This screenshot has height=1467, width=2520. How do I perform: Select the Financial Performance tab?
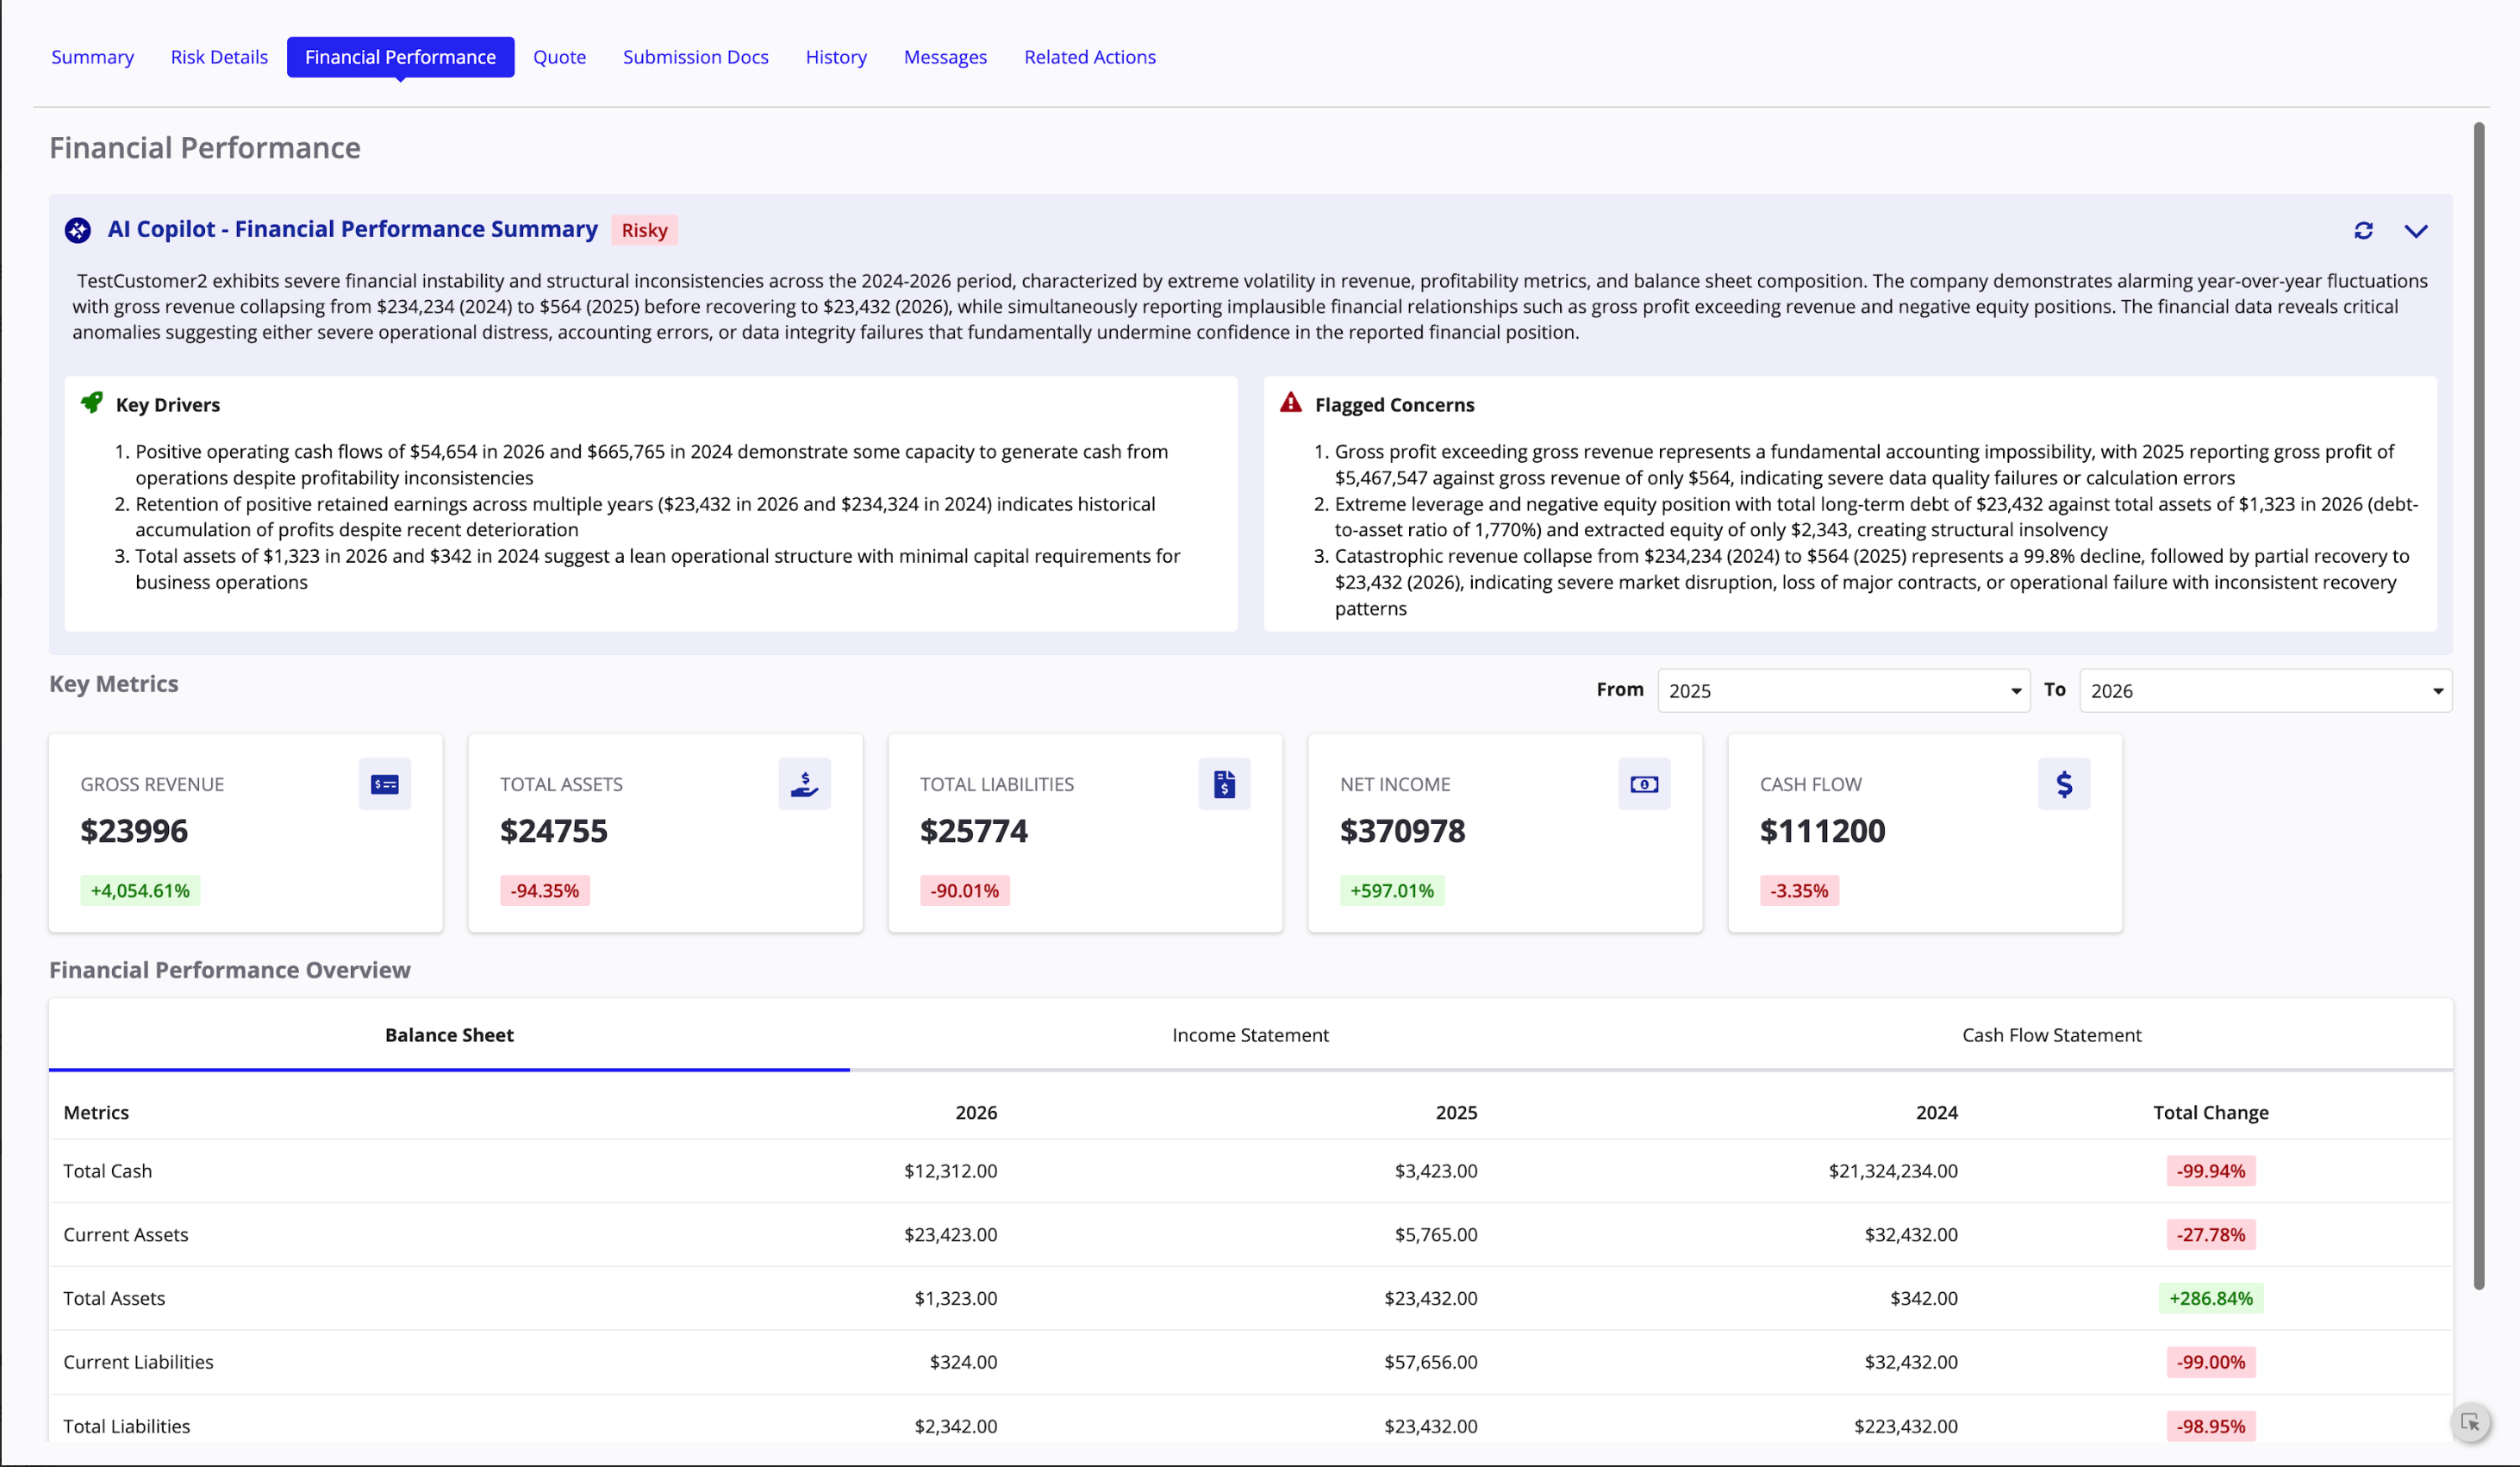point(401,57)
